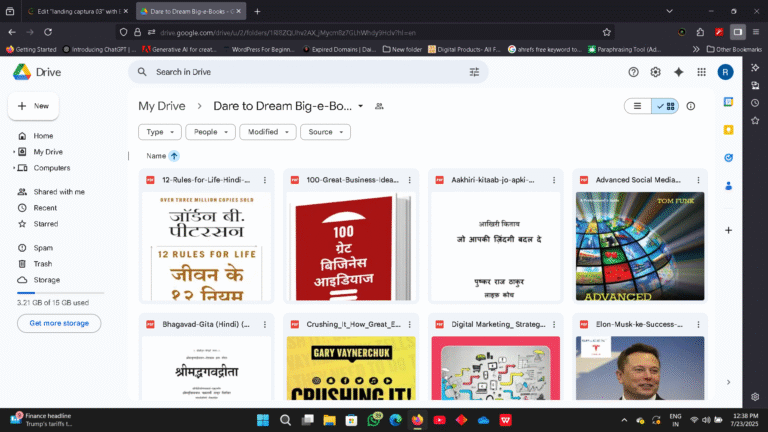Open more actions for Digital Marketing_ Strateg file
The height and width of the screenshot is (432, 768).
point(554,324)
